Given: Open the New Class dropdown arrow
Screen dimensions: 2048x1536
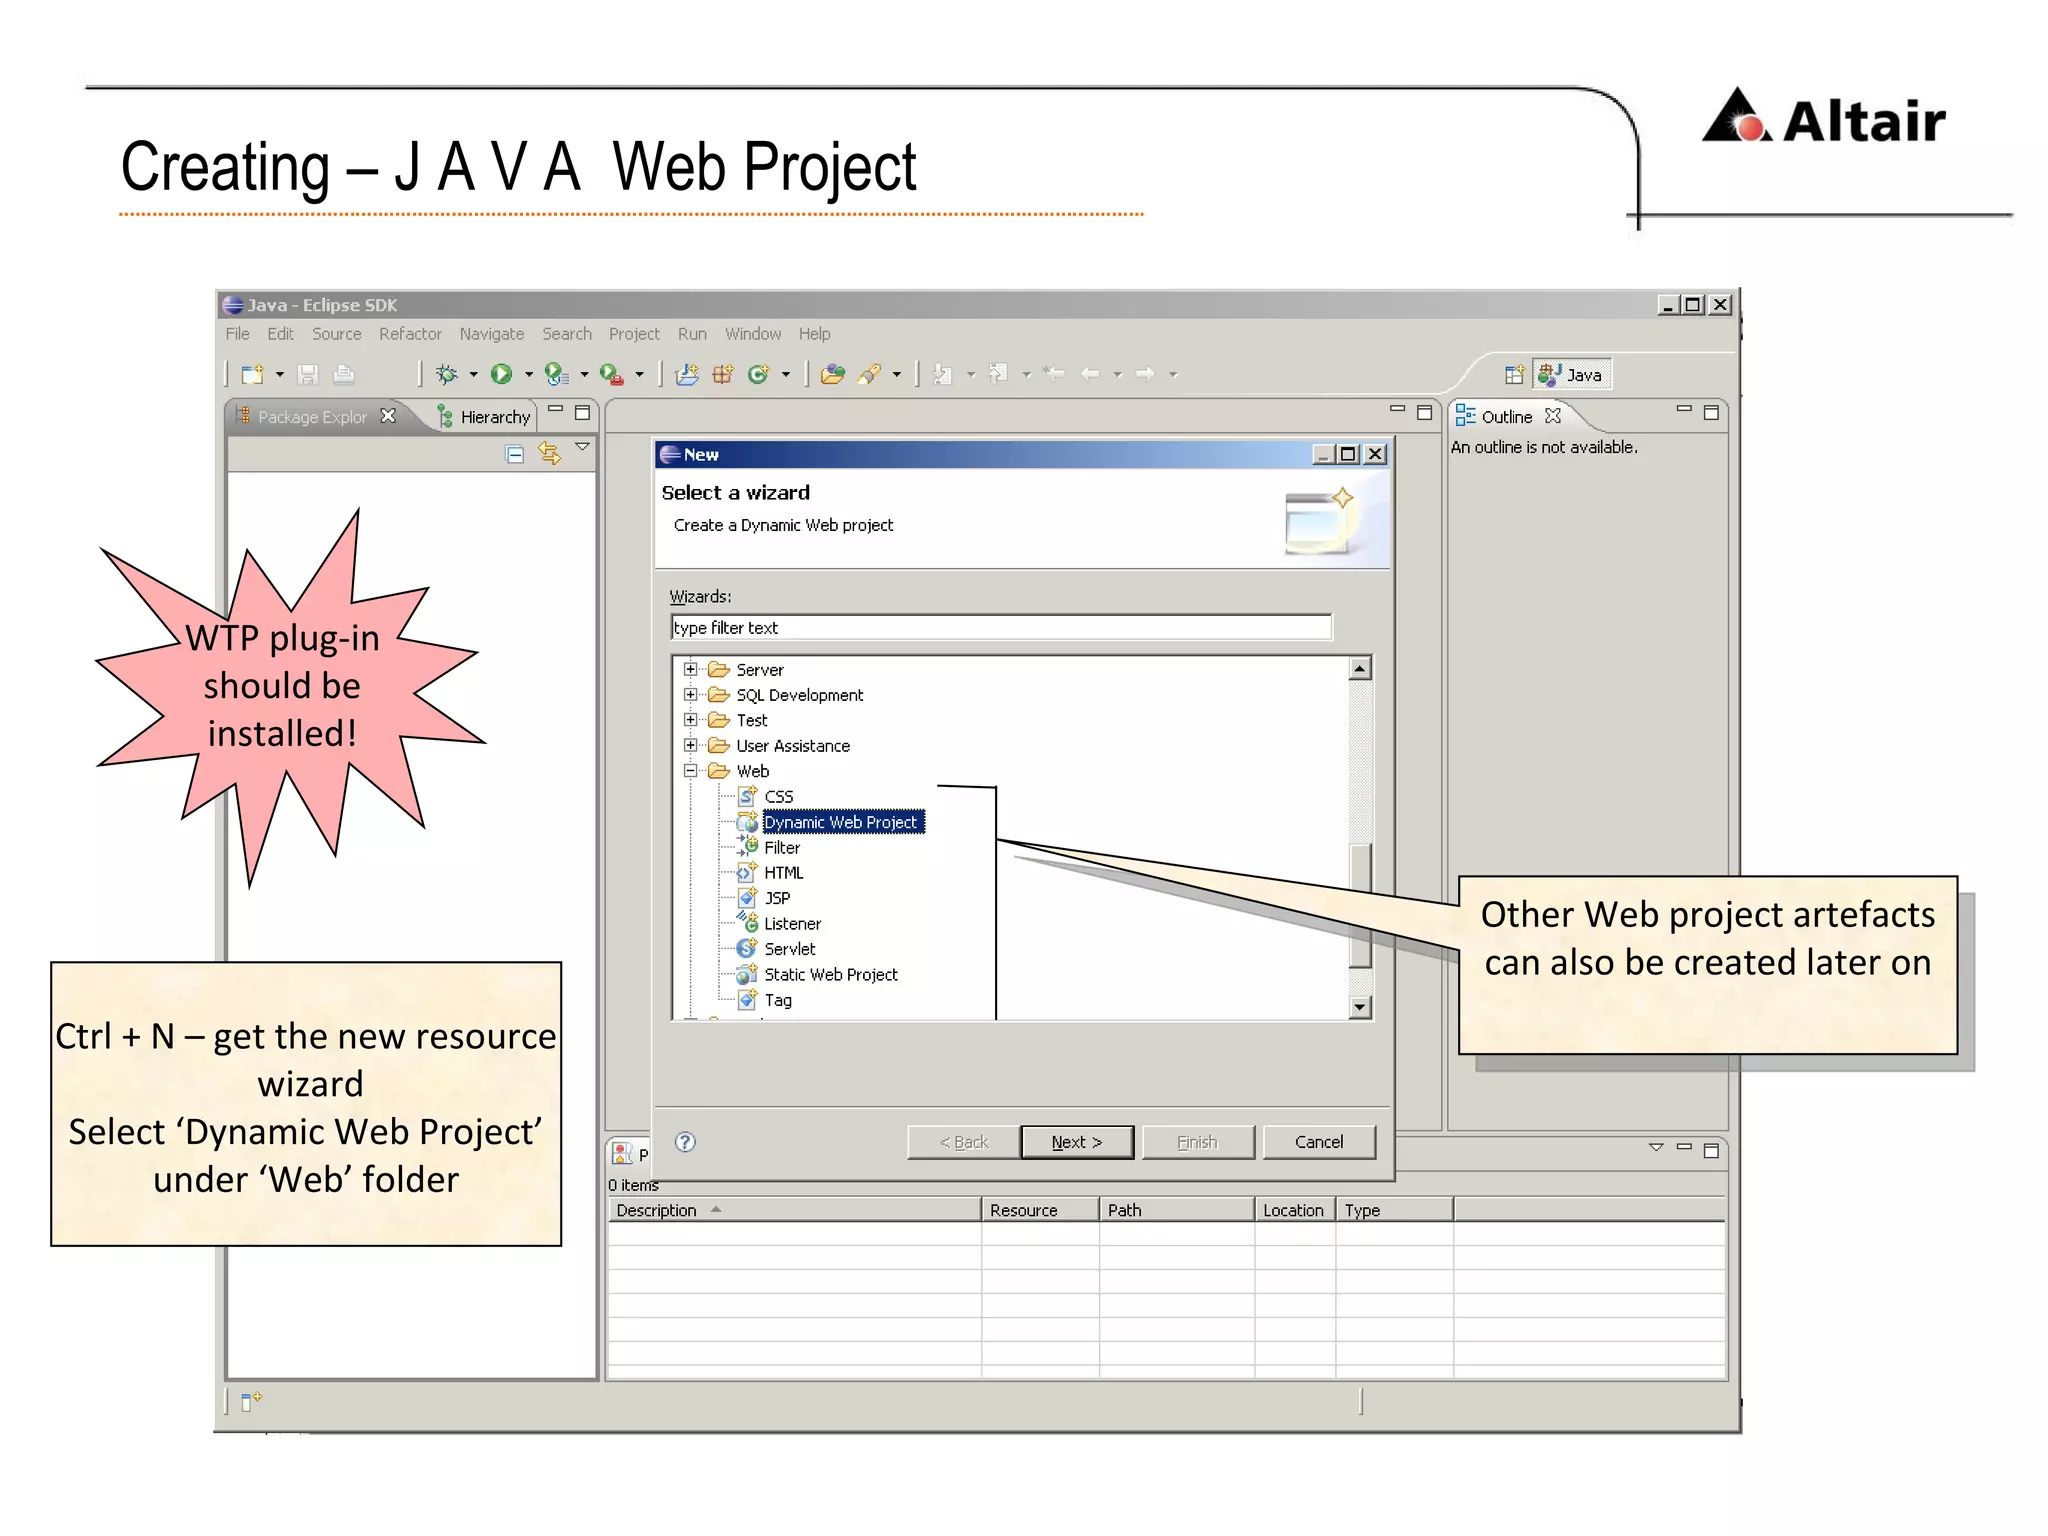Looking at the screenshot, I should point(786,375).
